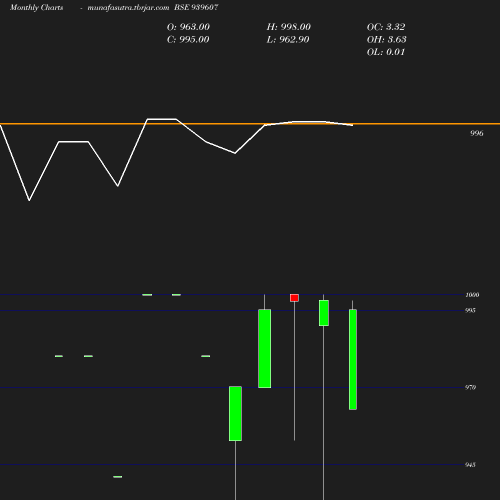Click the "OL: 0.01" reading
Image resolution: width=500 pixels, height=500 pixels.
(x=386, y=52)
